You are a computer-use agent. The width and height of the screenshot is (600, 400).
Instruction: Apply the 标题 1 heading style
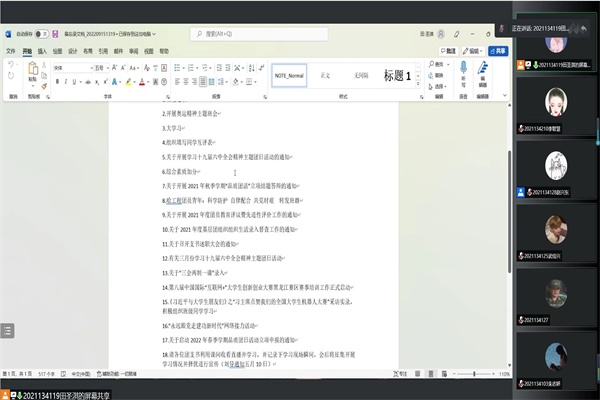[x=396, y=76]
